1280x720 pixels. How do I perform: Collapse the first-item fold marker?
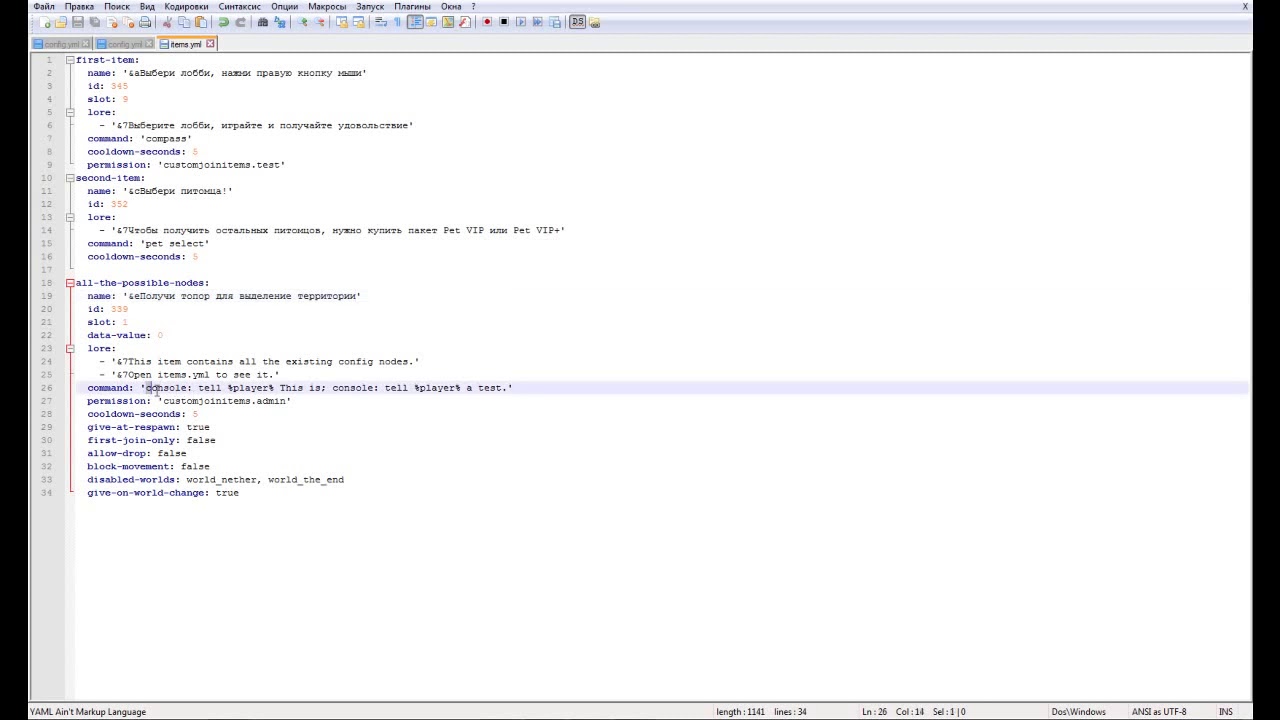(70, 60)
